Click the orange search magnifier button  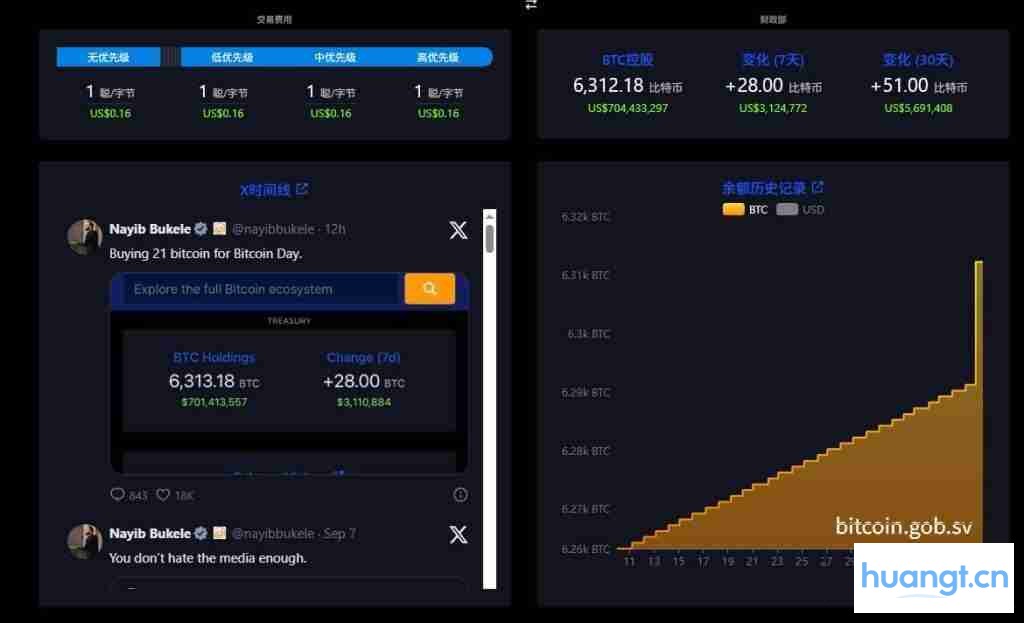[429, 289]
